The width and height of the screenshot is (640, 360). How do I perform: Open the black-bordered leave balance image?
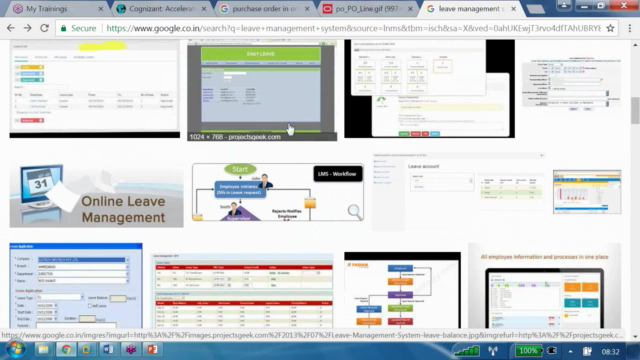(x=429, y=89)
